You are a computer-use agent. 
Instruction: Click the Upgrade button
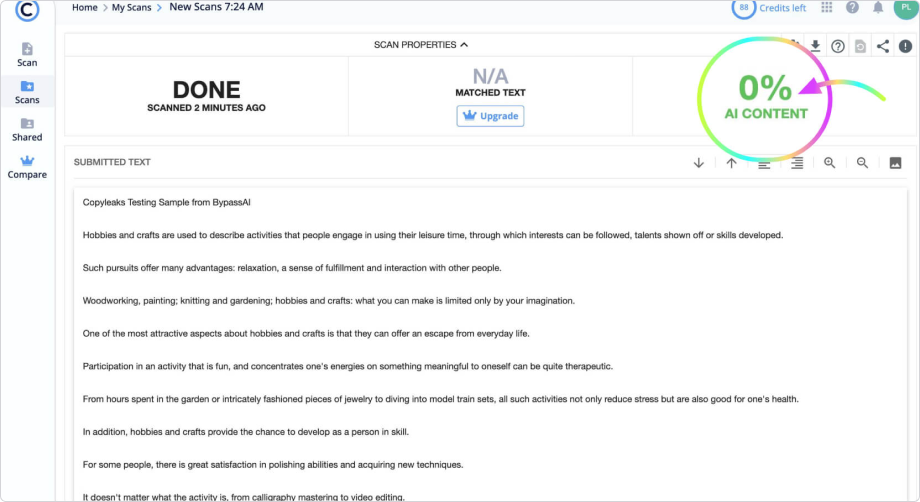point(490,116)
